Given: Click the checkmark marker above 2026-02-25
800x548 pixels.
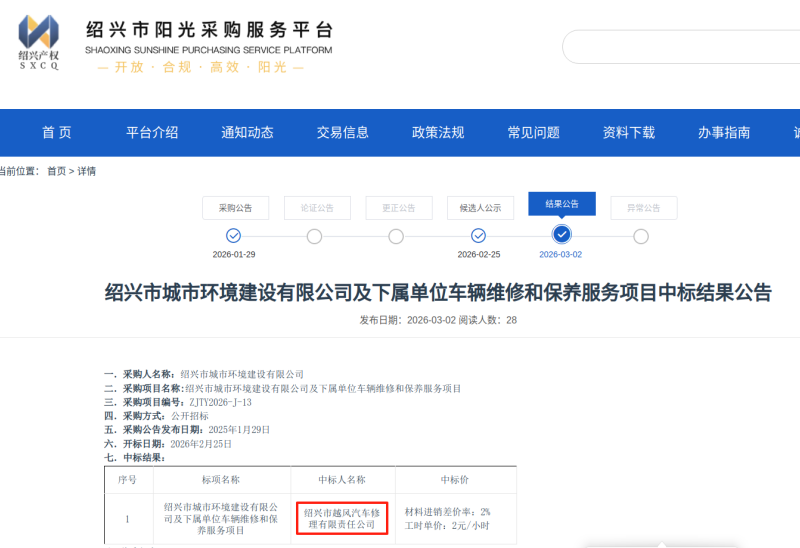Looking at the screenshot, I should coord(479,236).
